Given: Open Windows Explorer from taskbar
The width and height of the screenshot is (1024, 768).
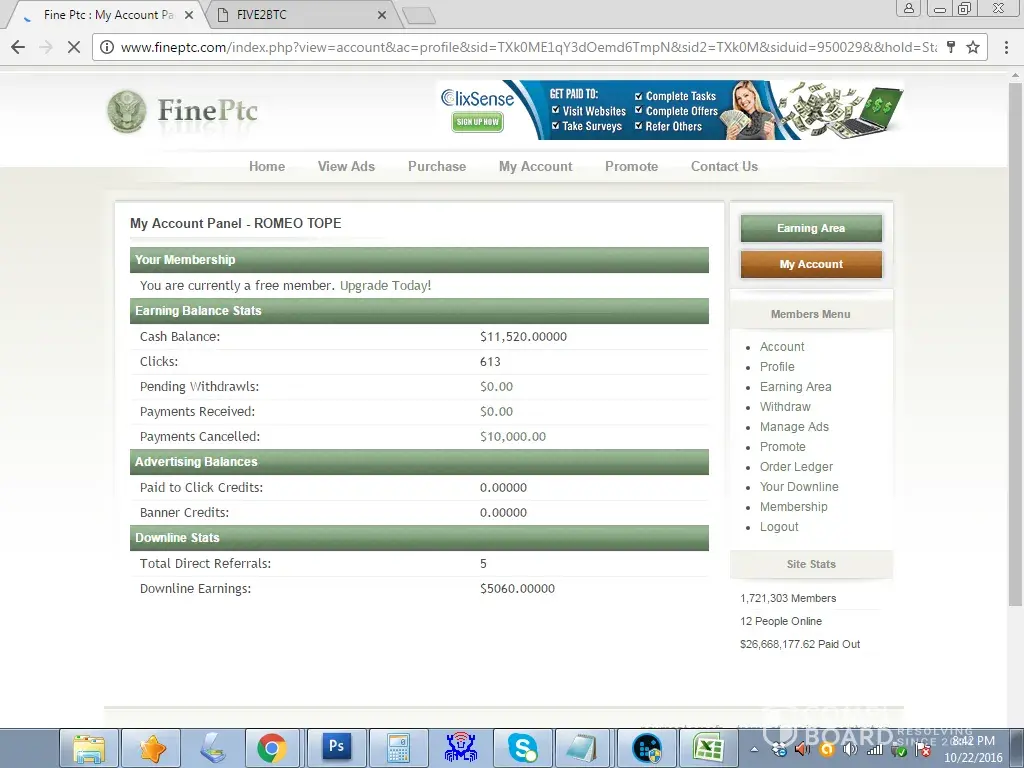Looking at the screenshot, I should click(x=89, y=748).
